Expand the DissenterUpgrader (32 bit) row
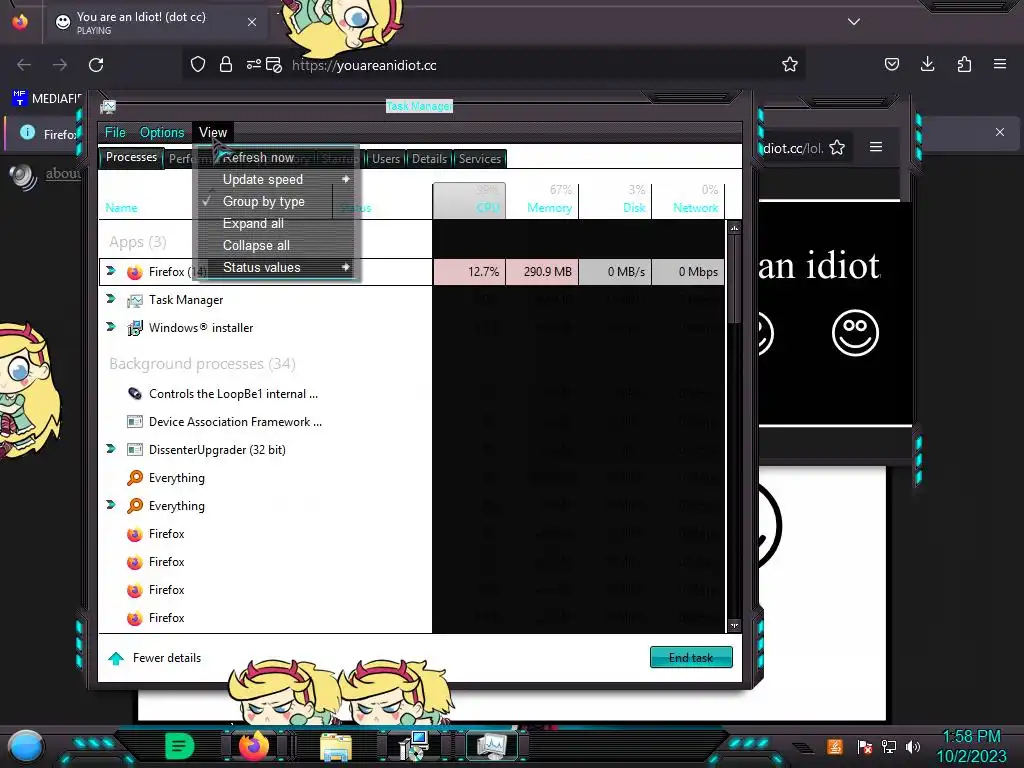The height and width of the screenshot is (768, 1024). click(110, 449)
